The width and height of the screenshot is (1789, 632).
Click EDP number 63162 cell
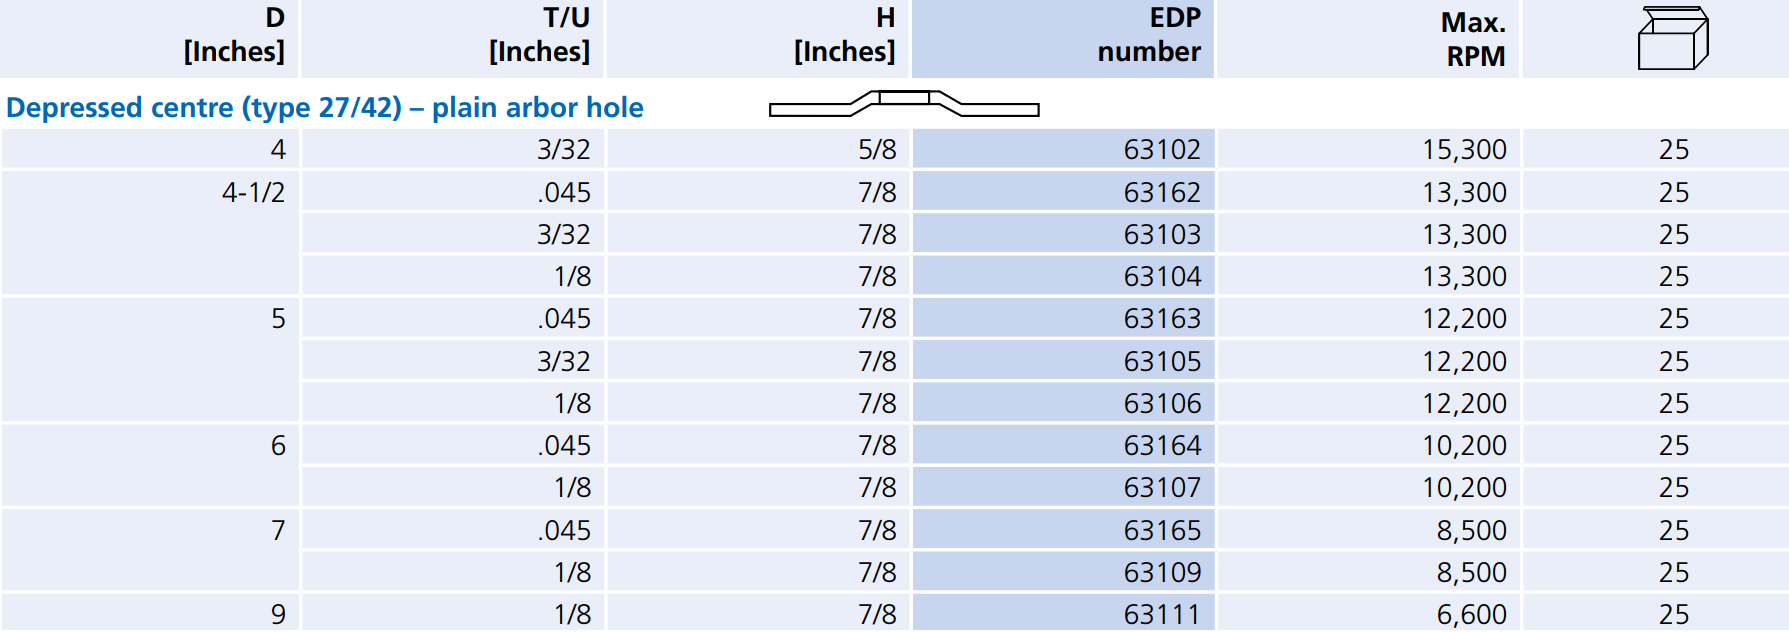click(1162, 192)
